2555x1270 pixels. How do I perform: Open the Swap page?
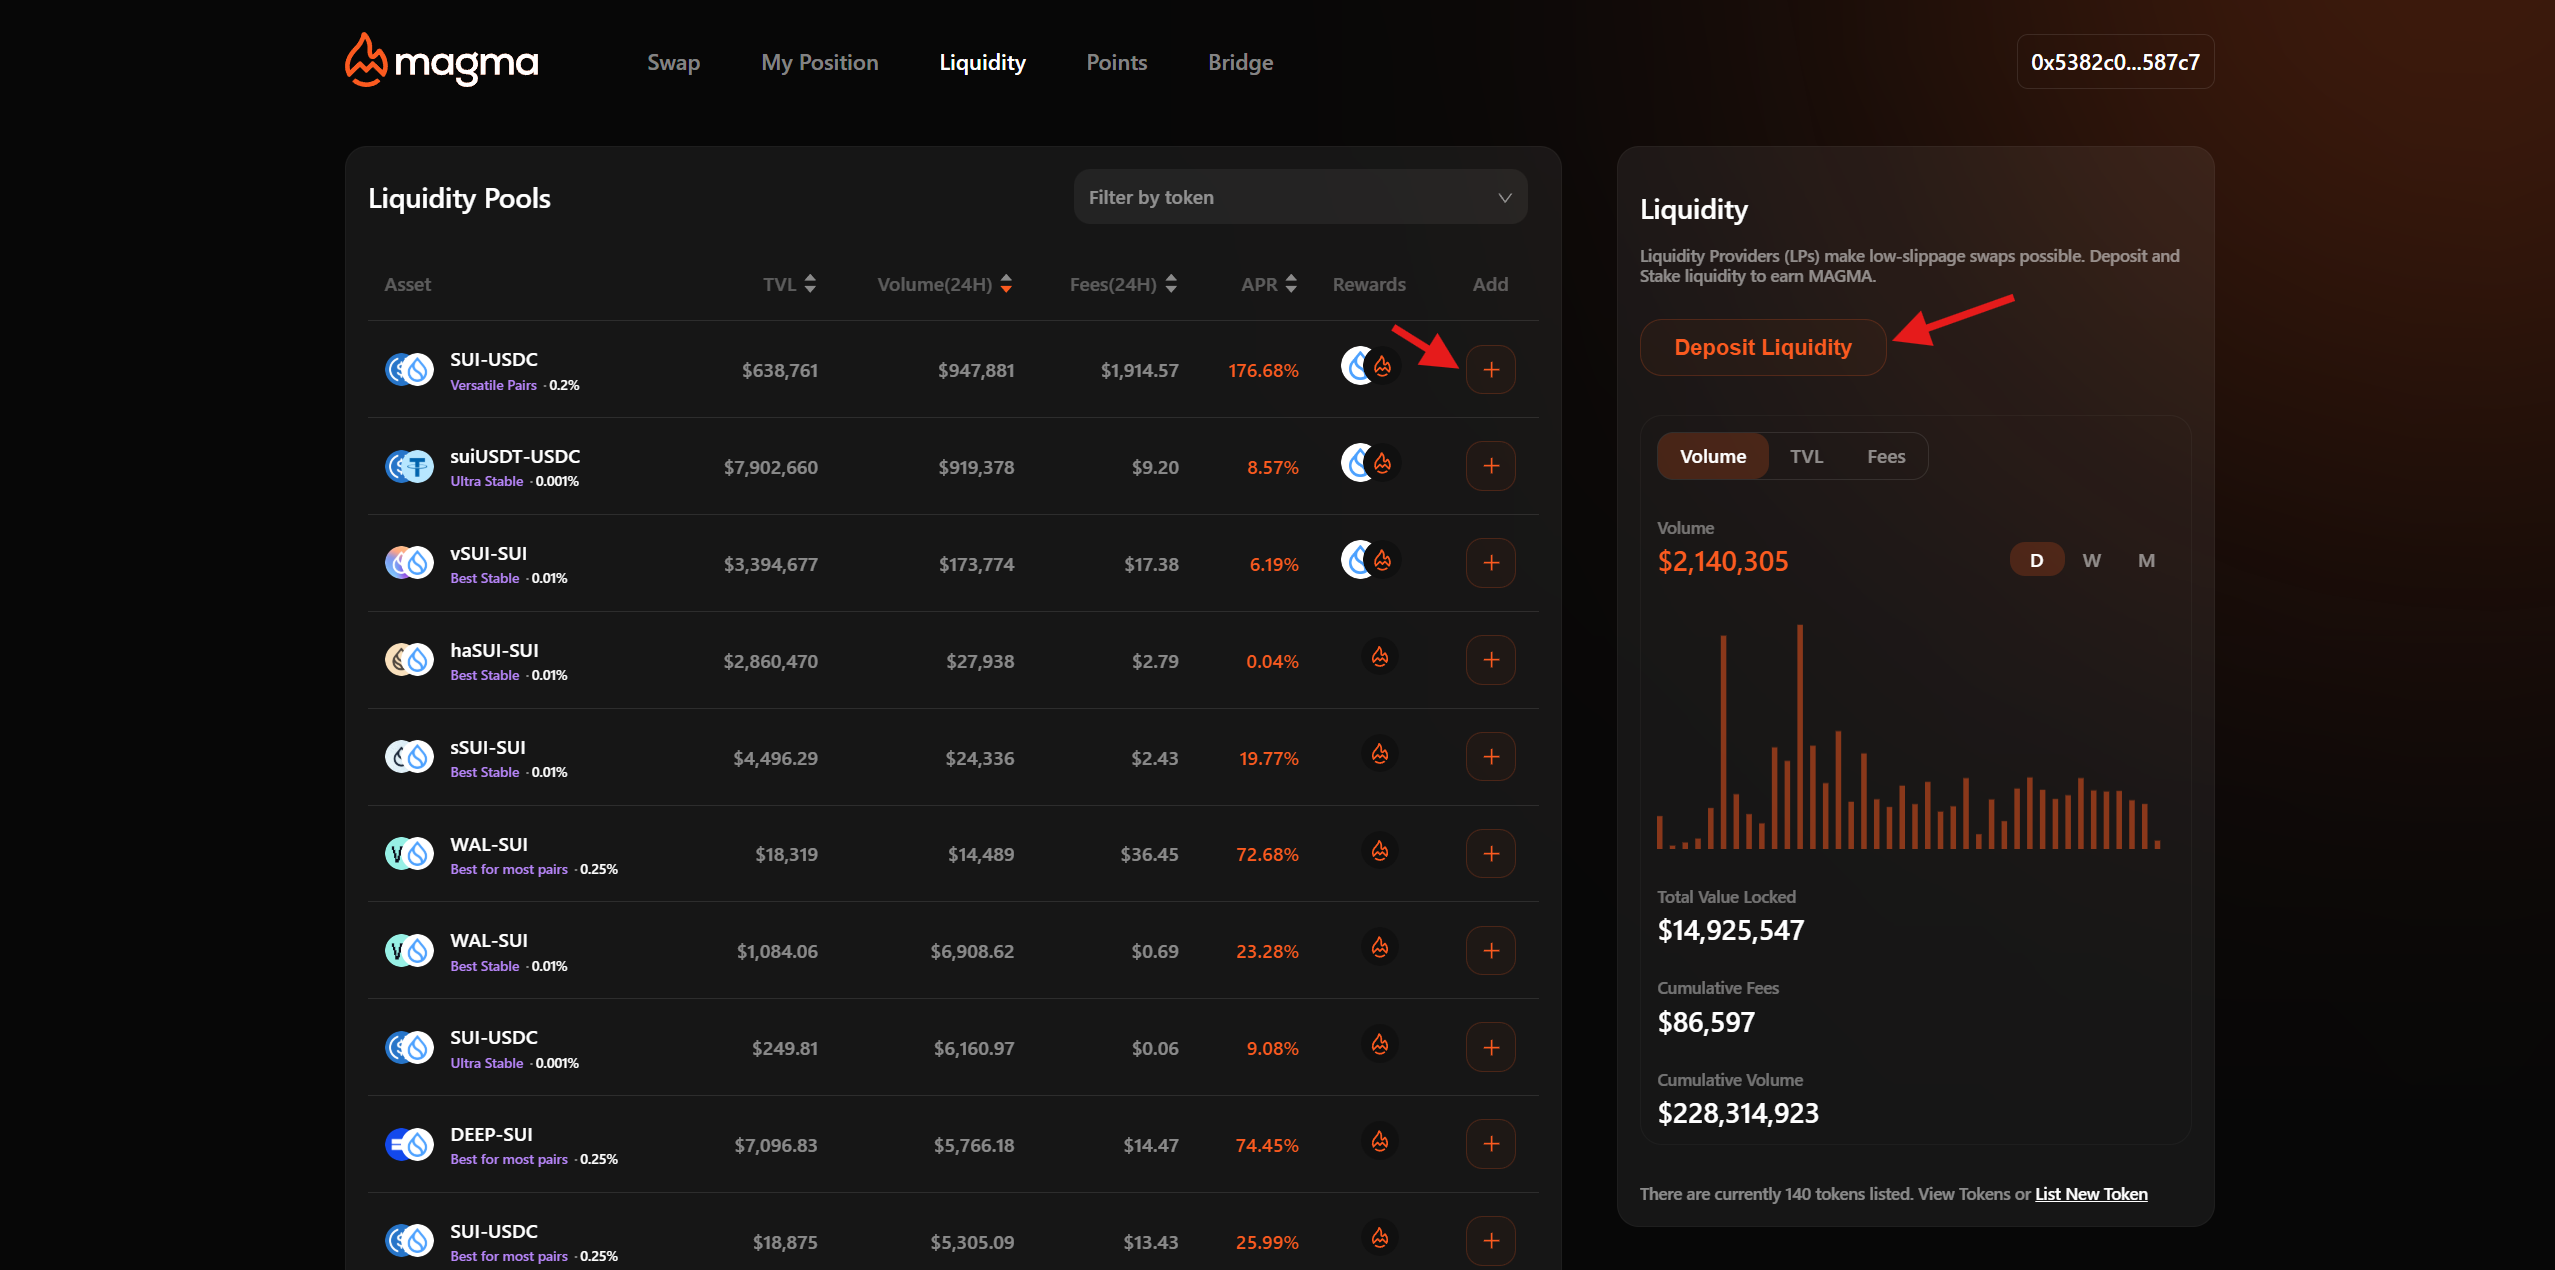pyautogui.click(x=673, y=62)
